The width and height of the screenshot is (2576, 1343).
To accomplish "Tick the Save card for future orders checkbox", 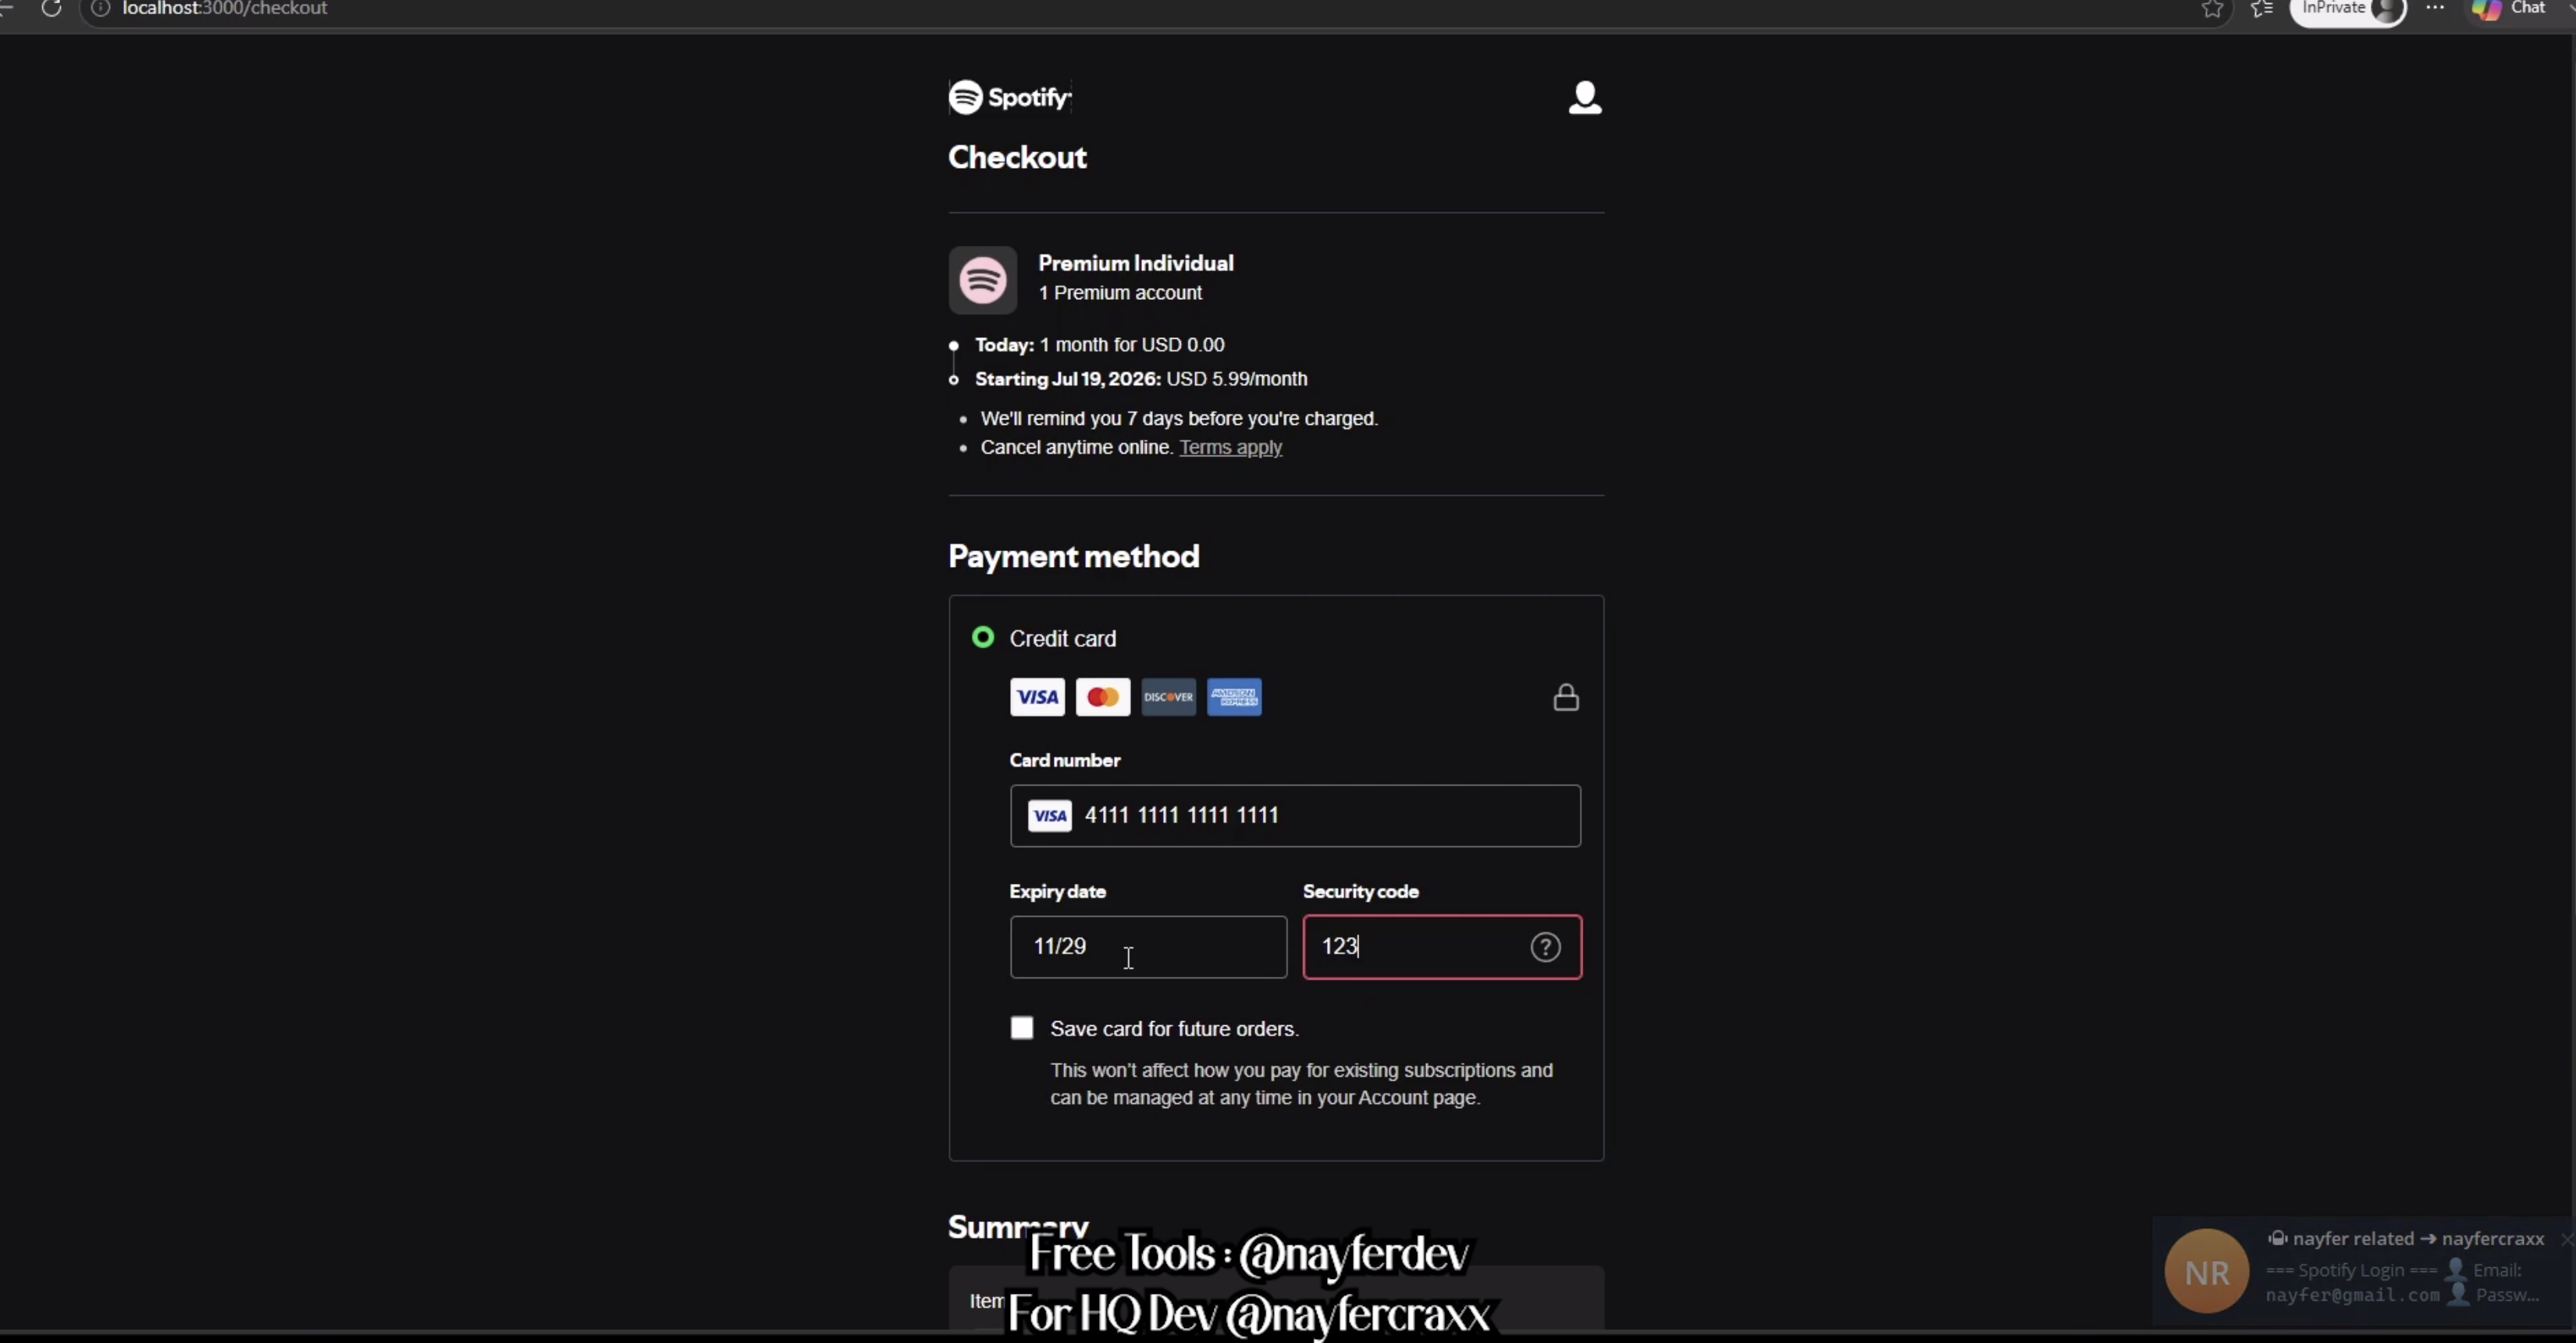I will click(1022, 1028).
